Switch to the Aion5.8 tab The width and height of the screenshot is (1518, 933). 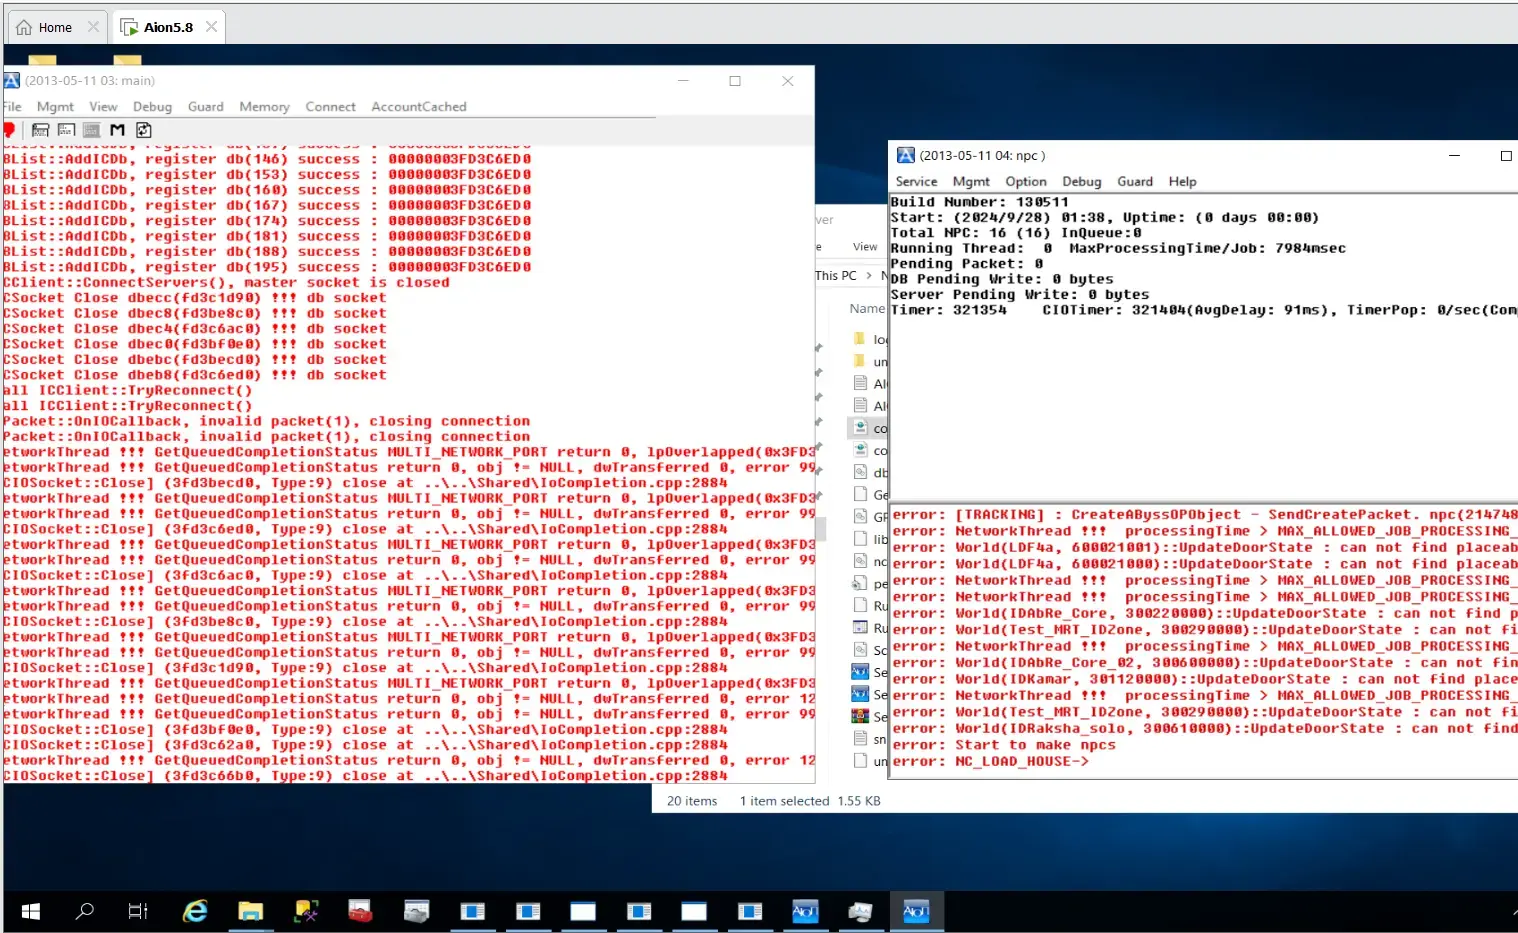pos(168,27)
